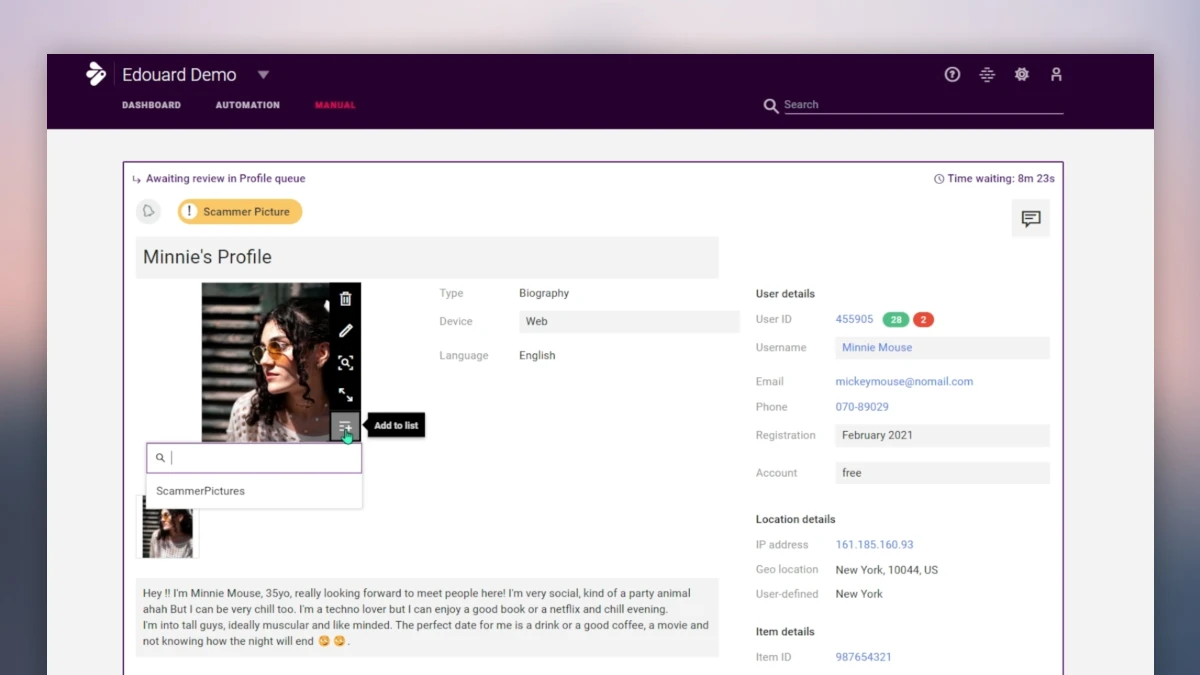Open the user profile icon in header
The image size is (1200, 675).
click(1056, 74)
